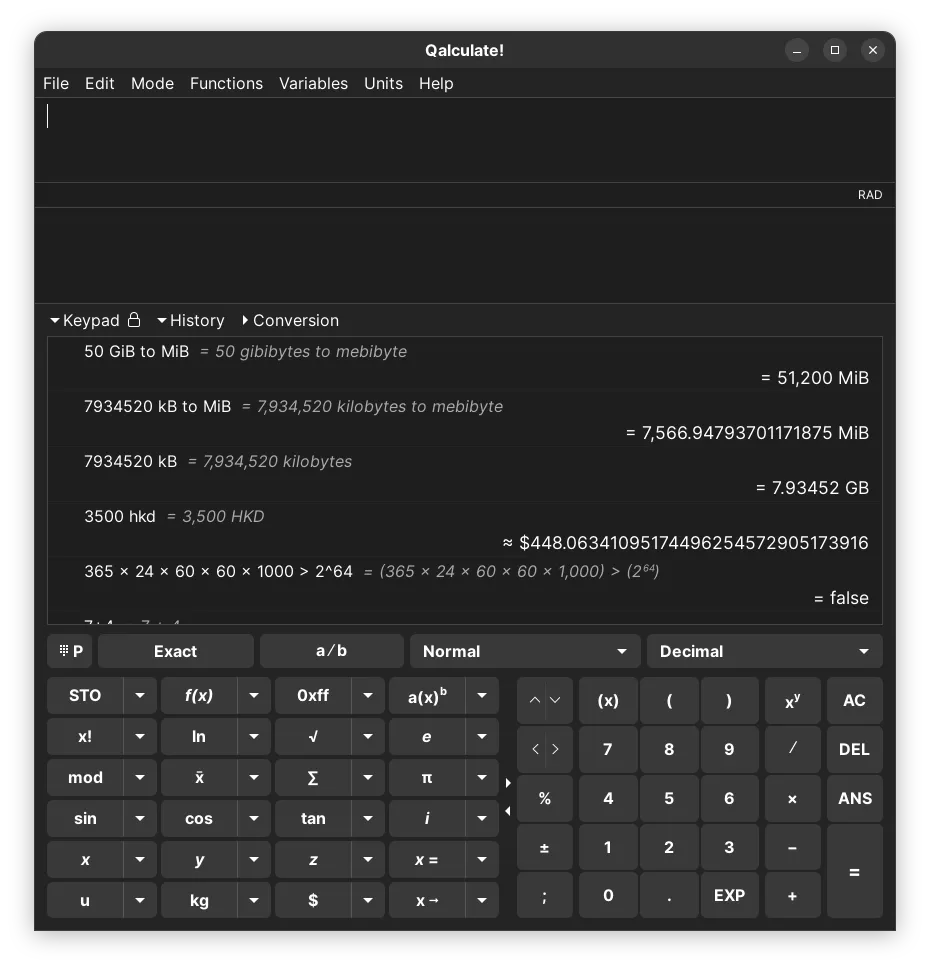
Task: Click the division / key
Action: (792, 749)
